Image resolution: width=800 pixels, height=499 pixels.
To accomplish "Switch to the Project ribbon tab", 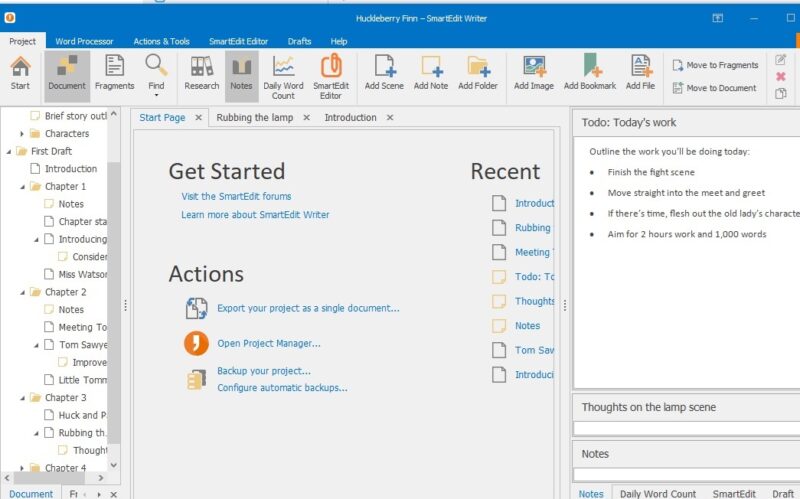I will [x=22, y=41].
